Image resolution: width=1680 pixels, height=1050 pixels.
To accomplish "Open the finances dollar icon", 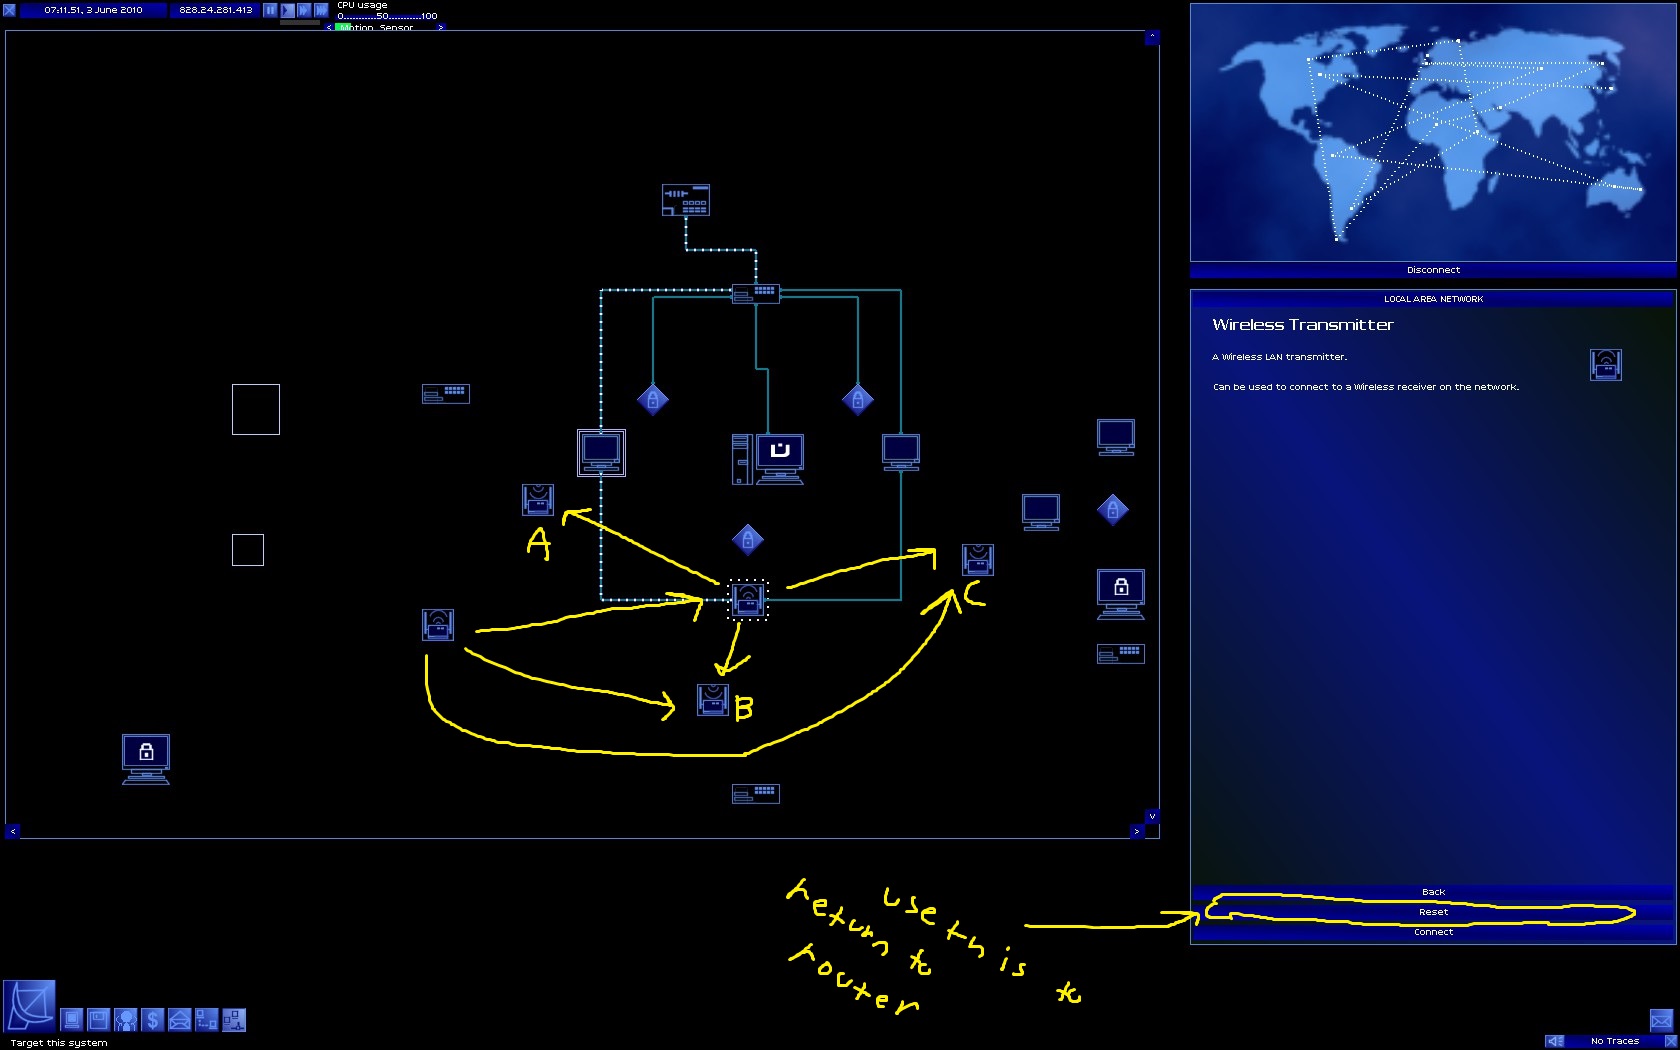I will (x=153, y=1019).
